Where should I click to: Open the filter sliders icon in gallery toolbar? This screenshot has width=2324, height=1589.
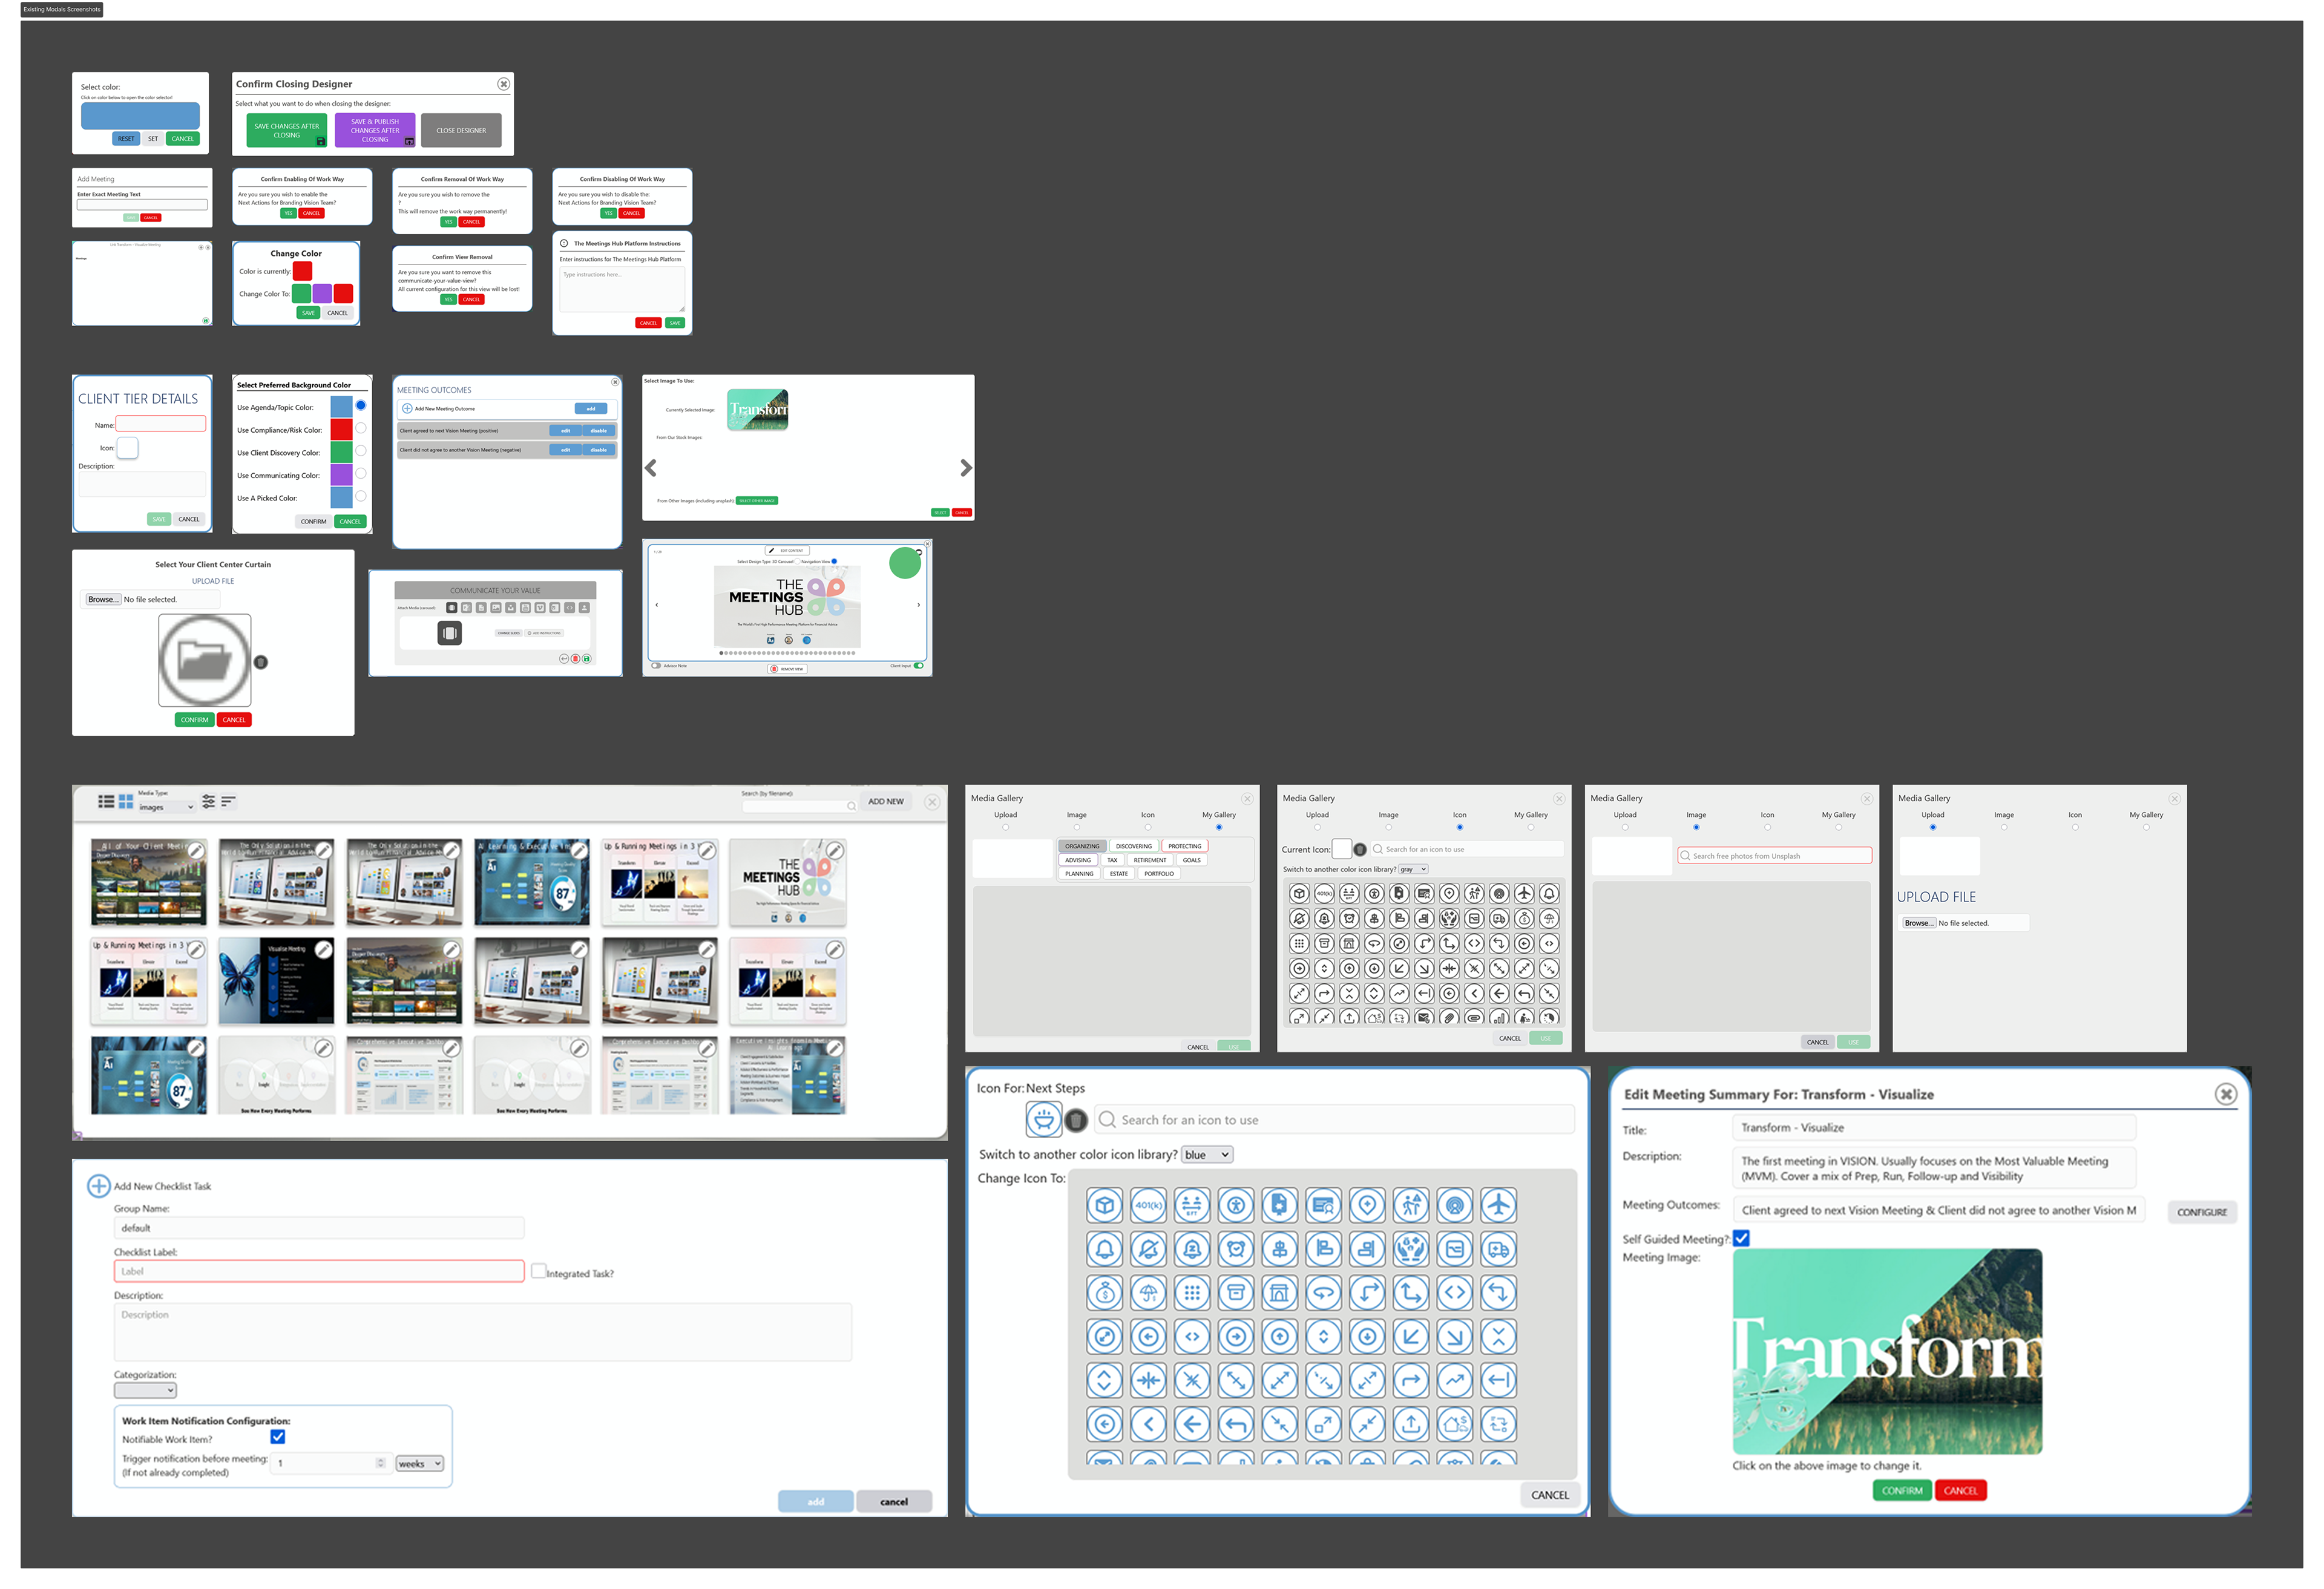tap(208, 801)
